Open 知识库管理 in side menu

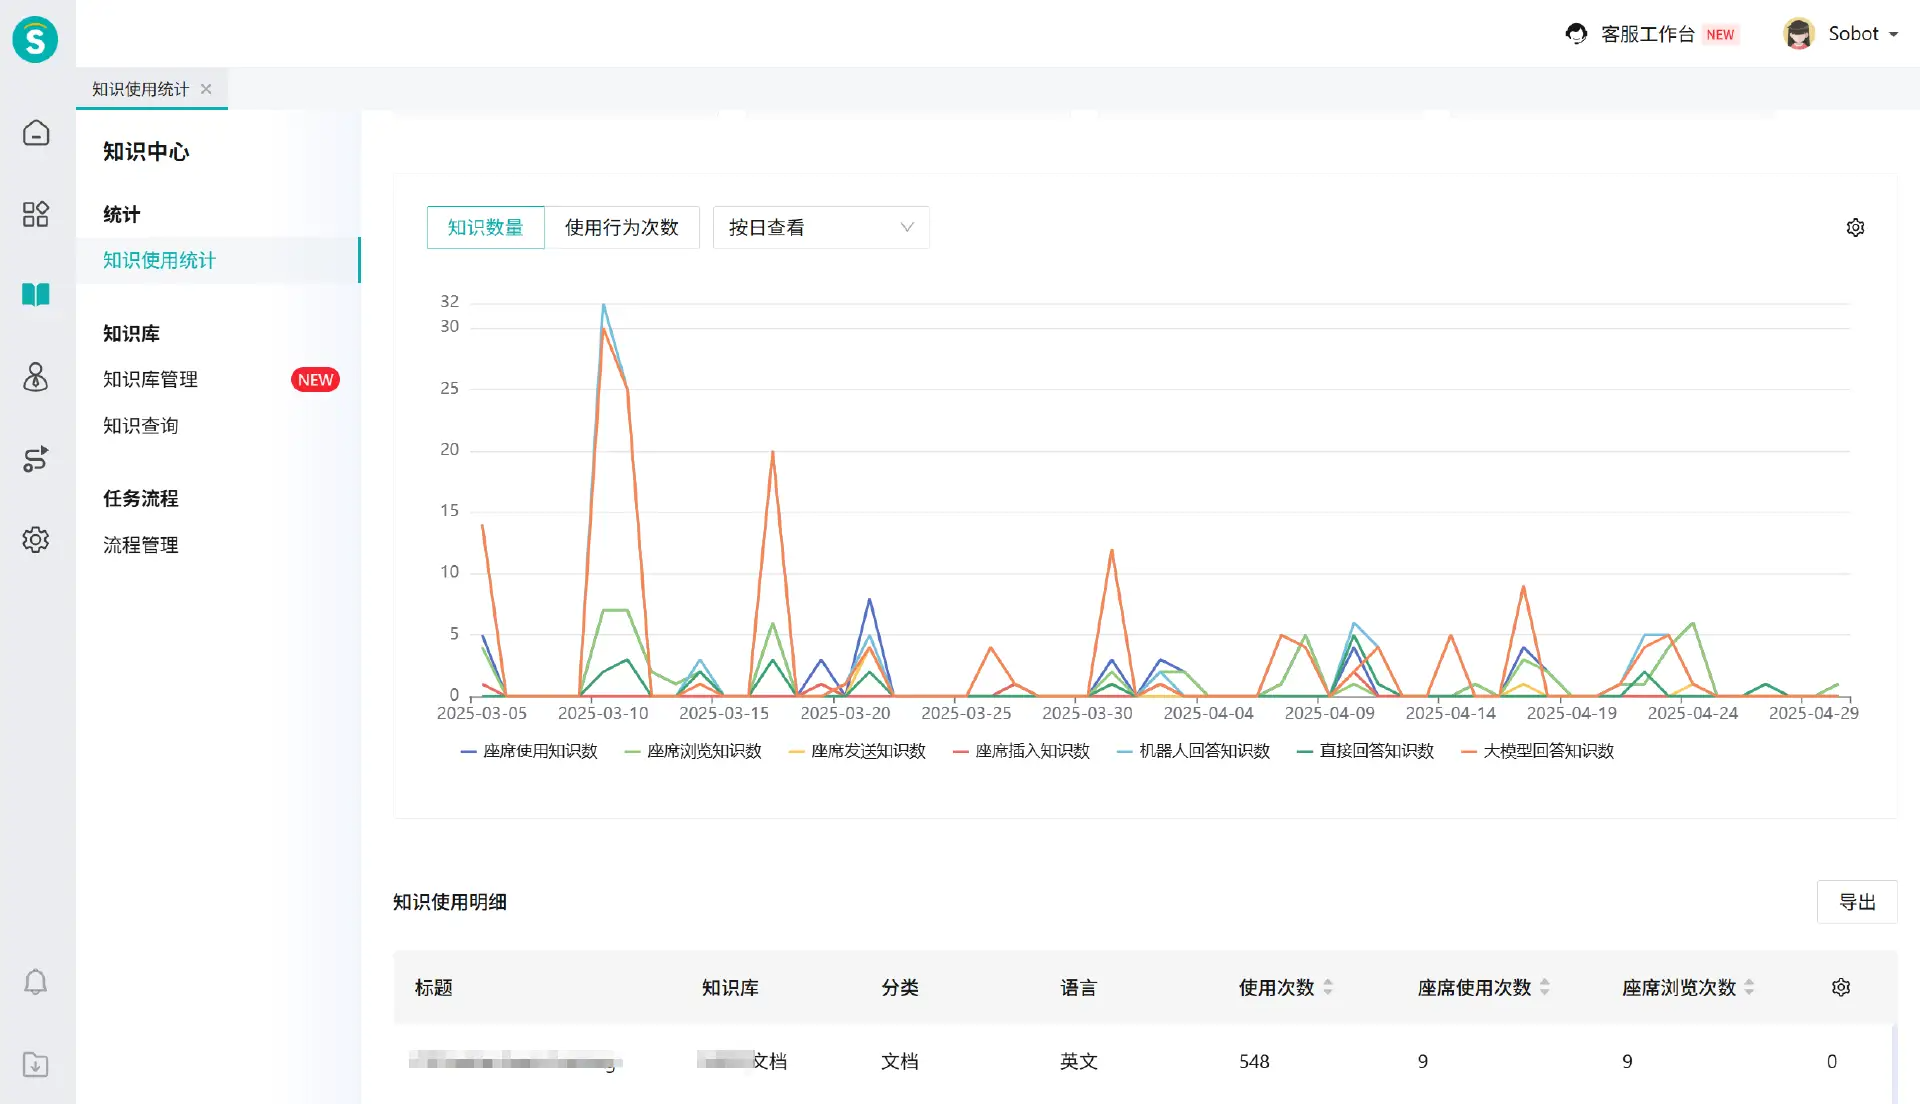[x=150, y=379]
